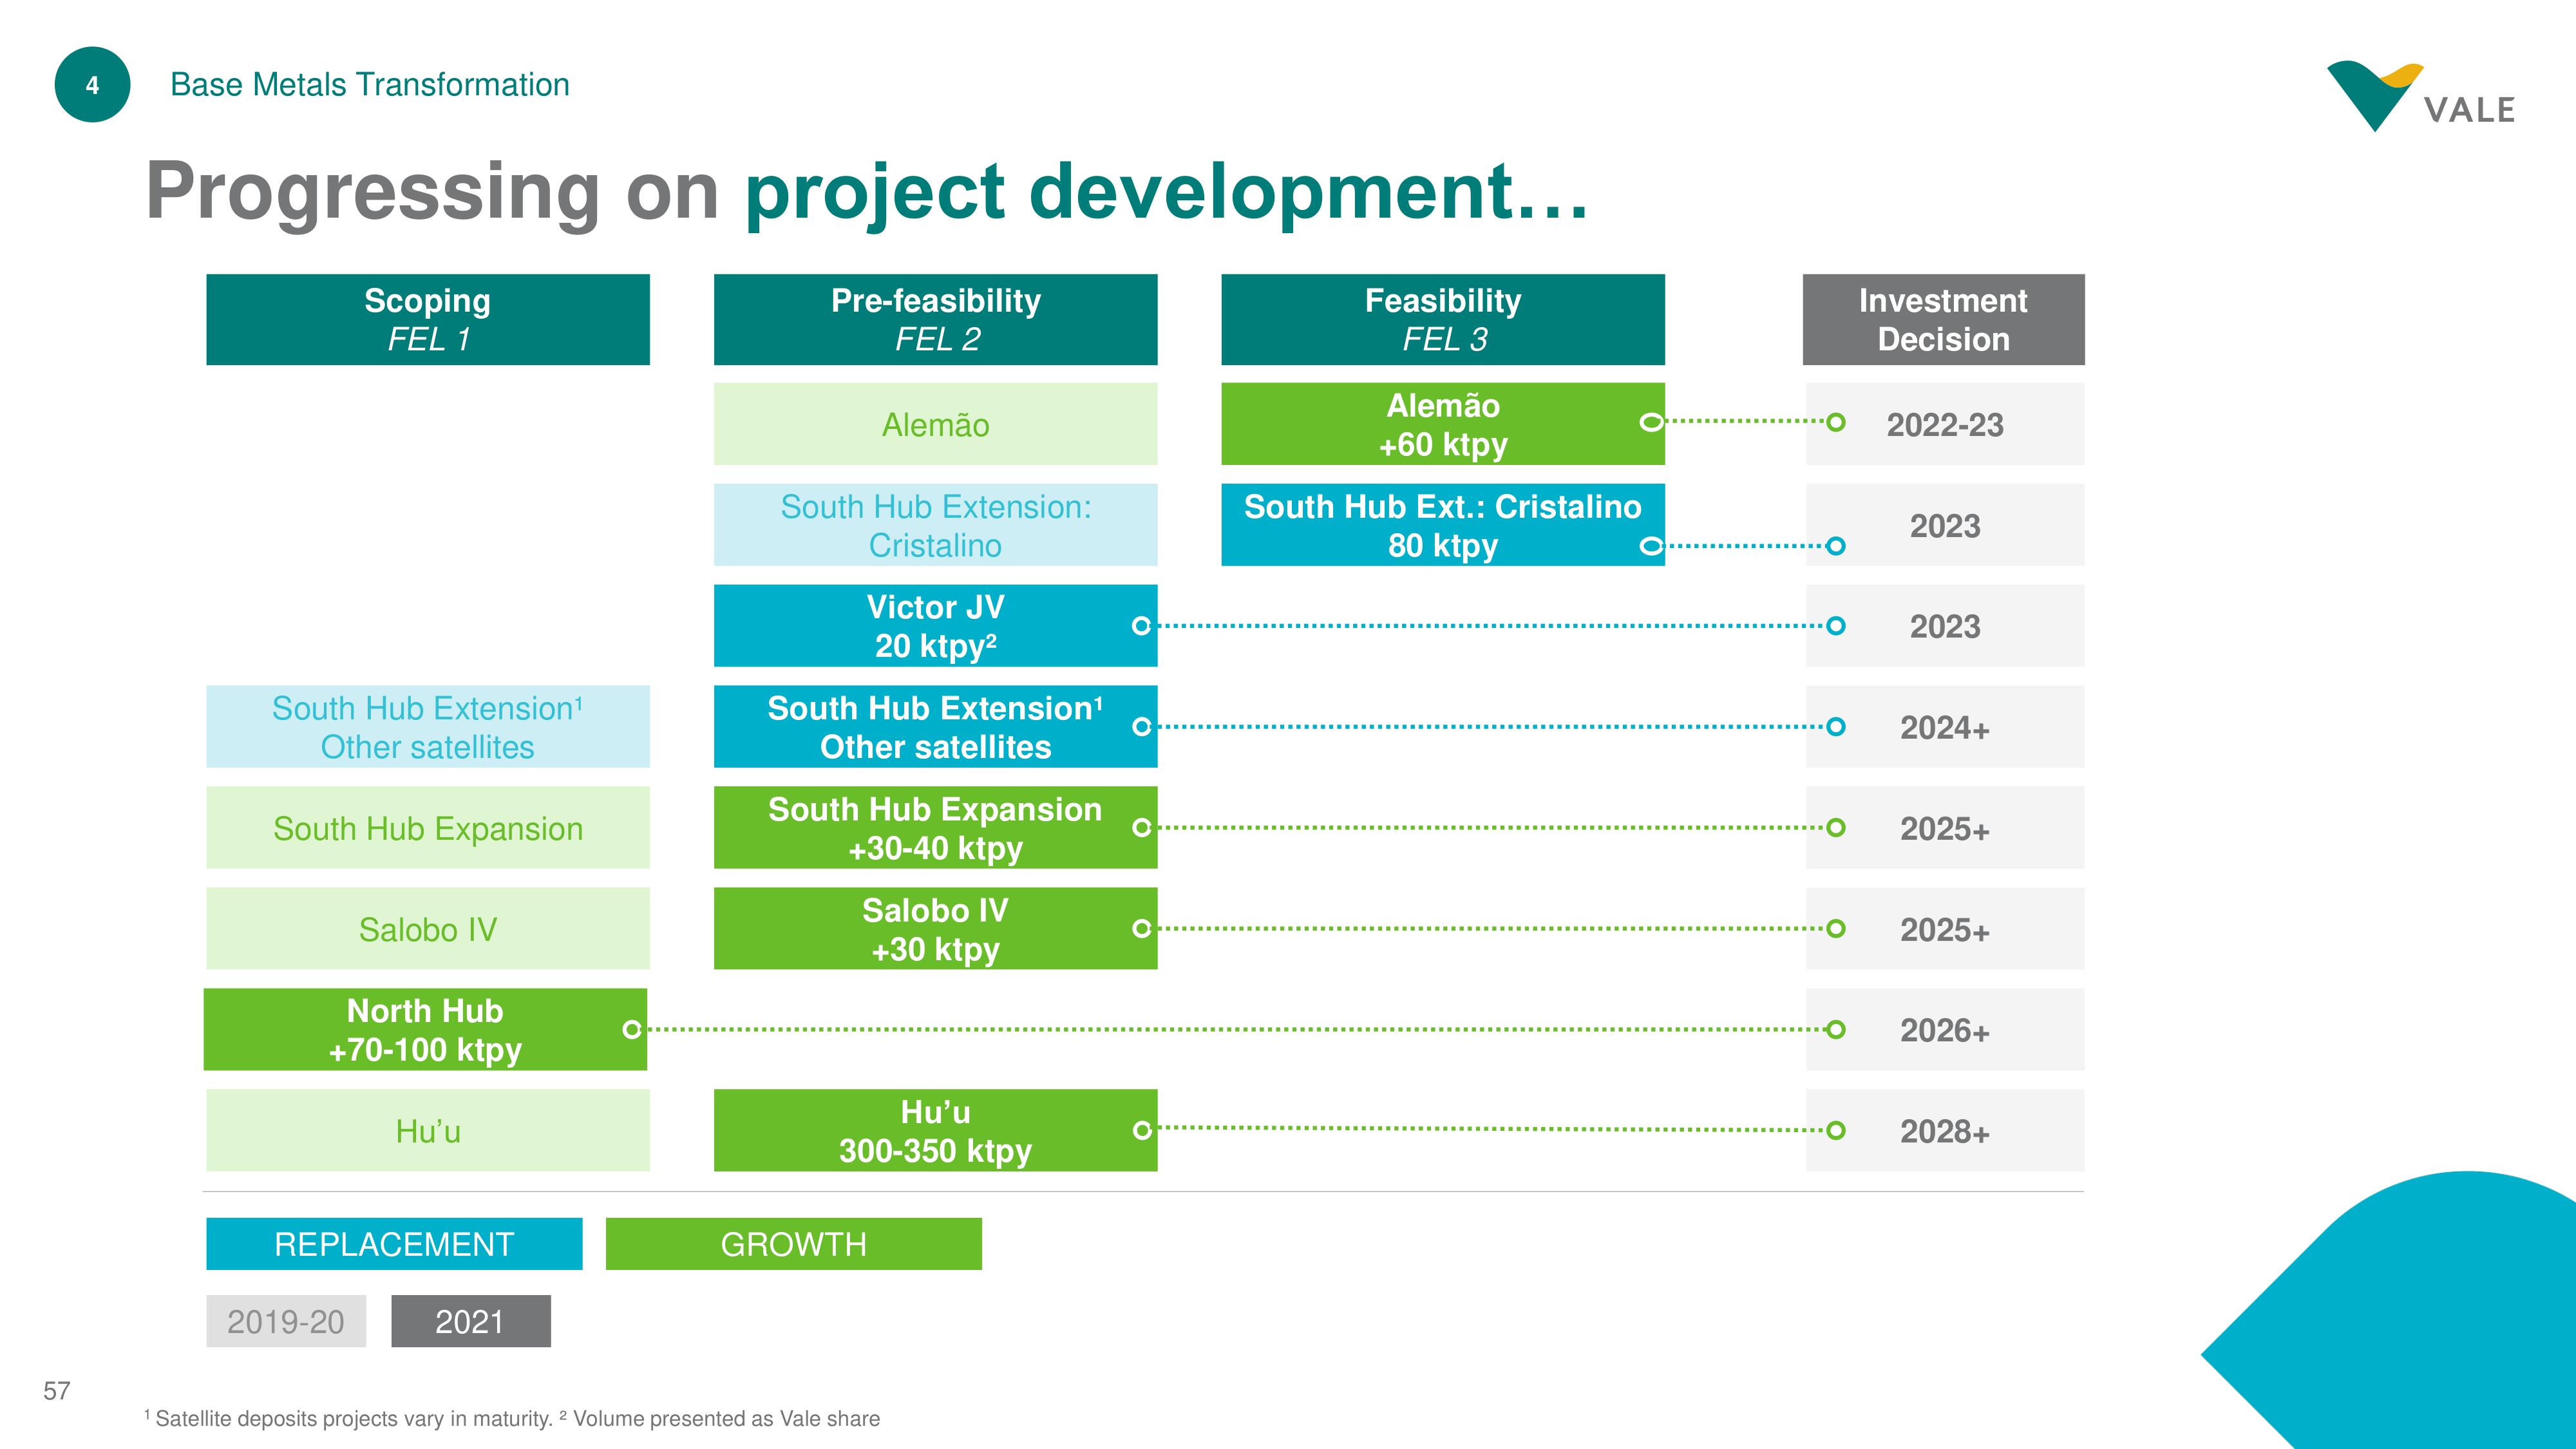Click the 2025+ cell in South Hub Expansion row
This screenshot has height=1449, width=2576.
click(x=1945, y=828)
